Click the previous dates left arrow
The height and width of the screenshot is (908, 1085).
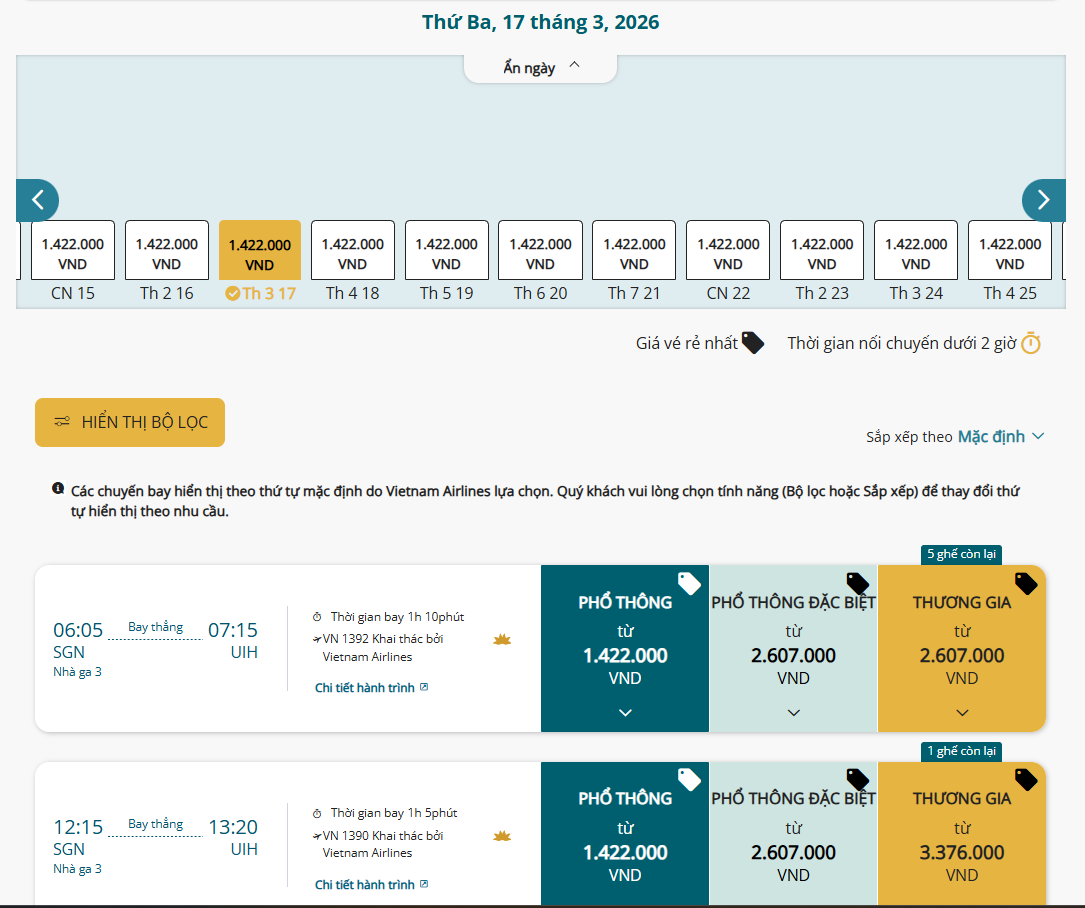pyautogui.click(x=37, y=200)
